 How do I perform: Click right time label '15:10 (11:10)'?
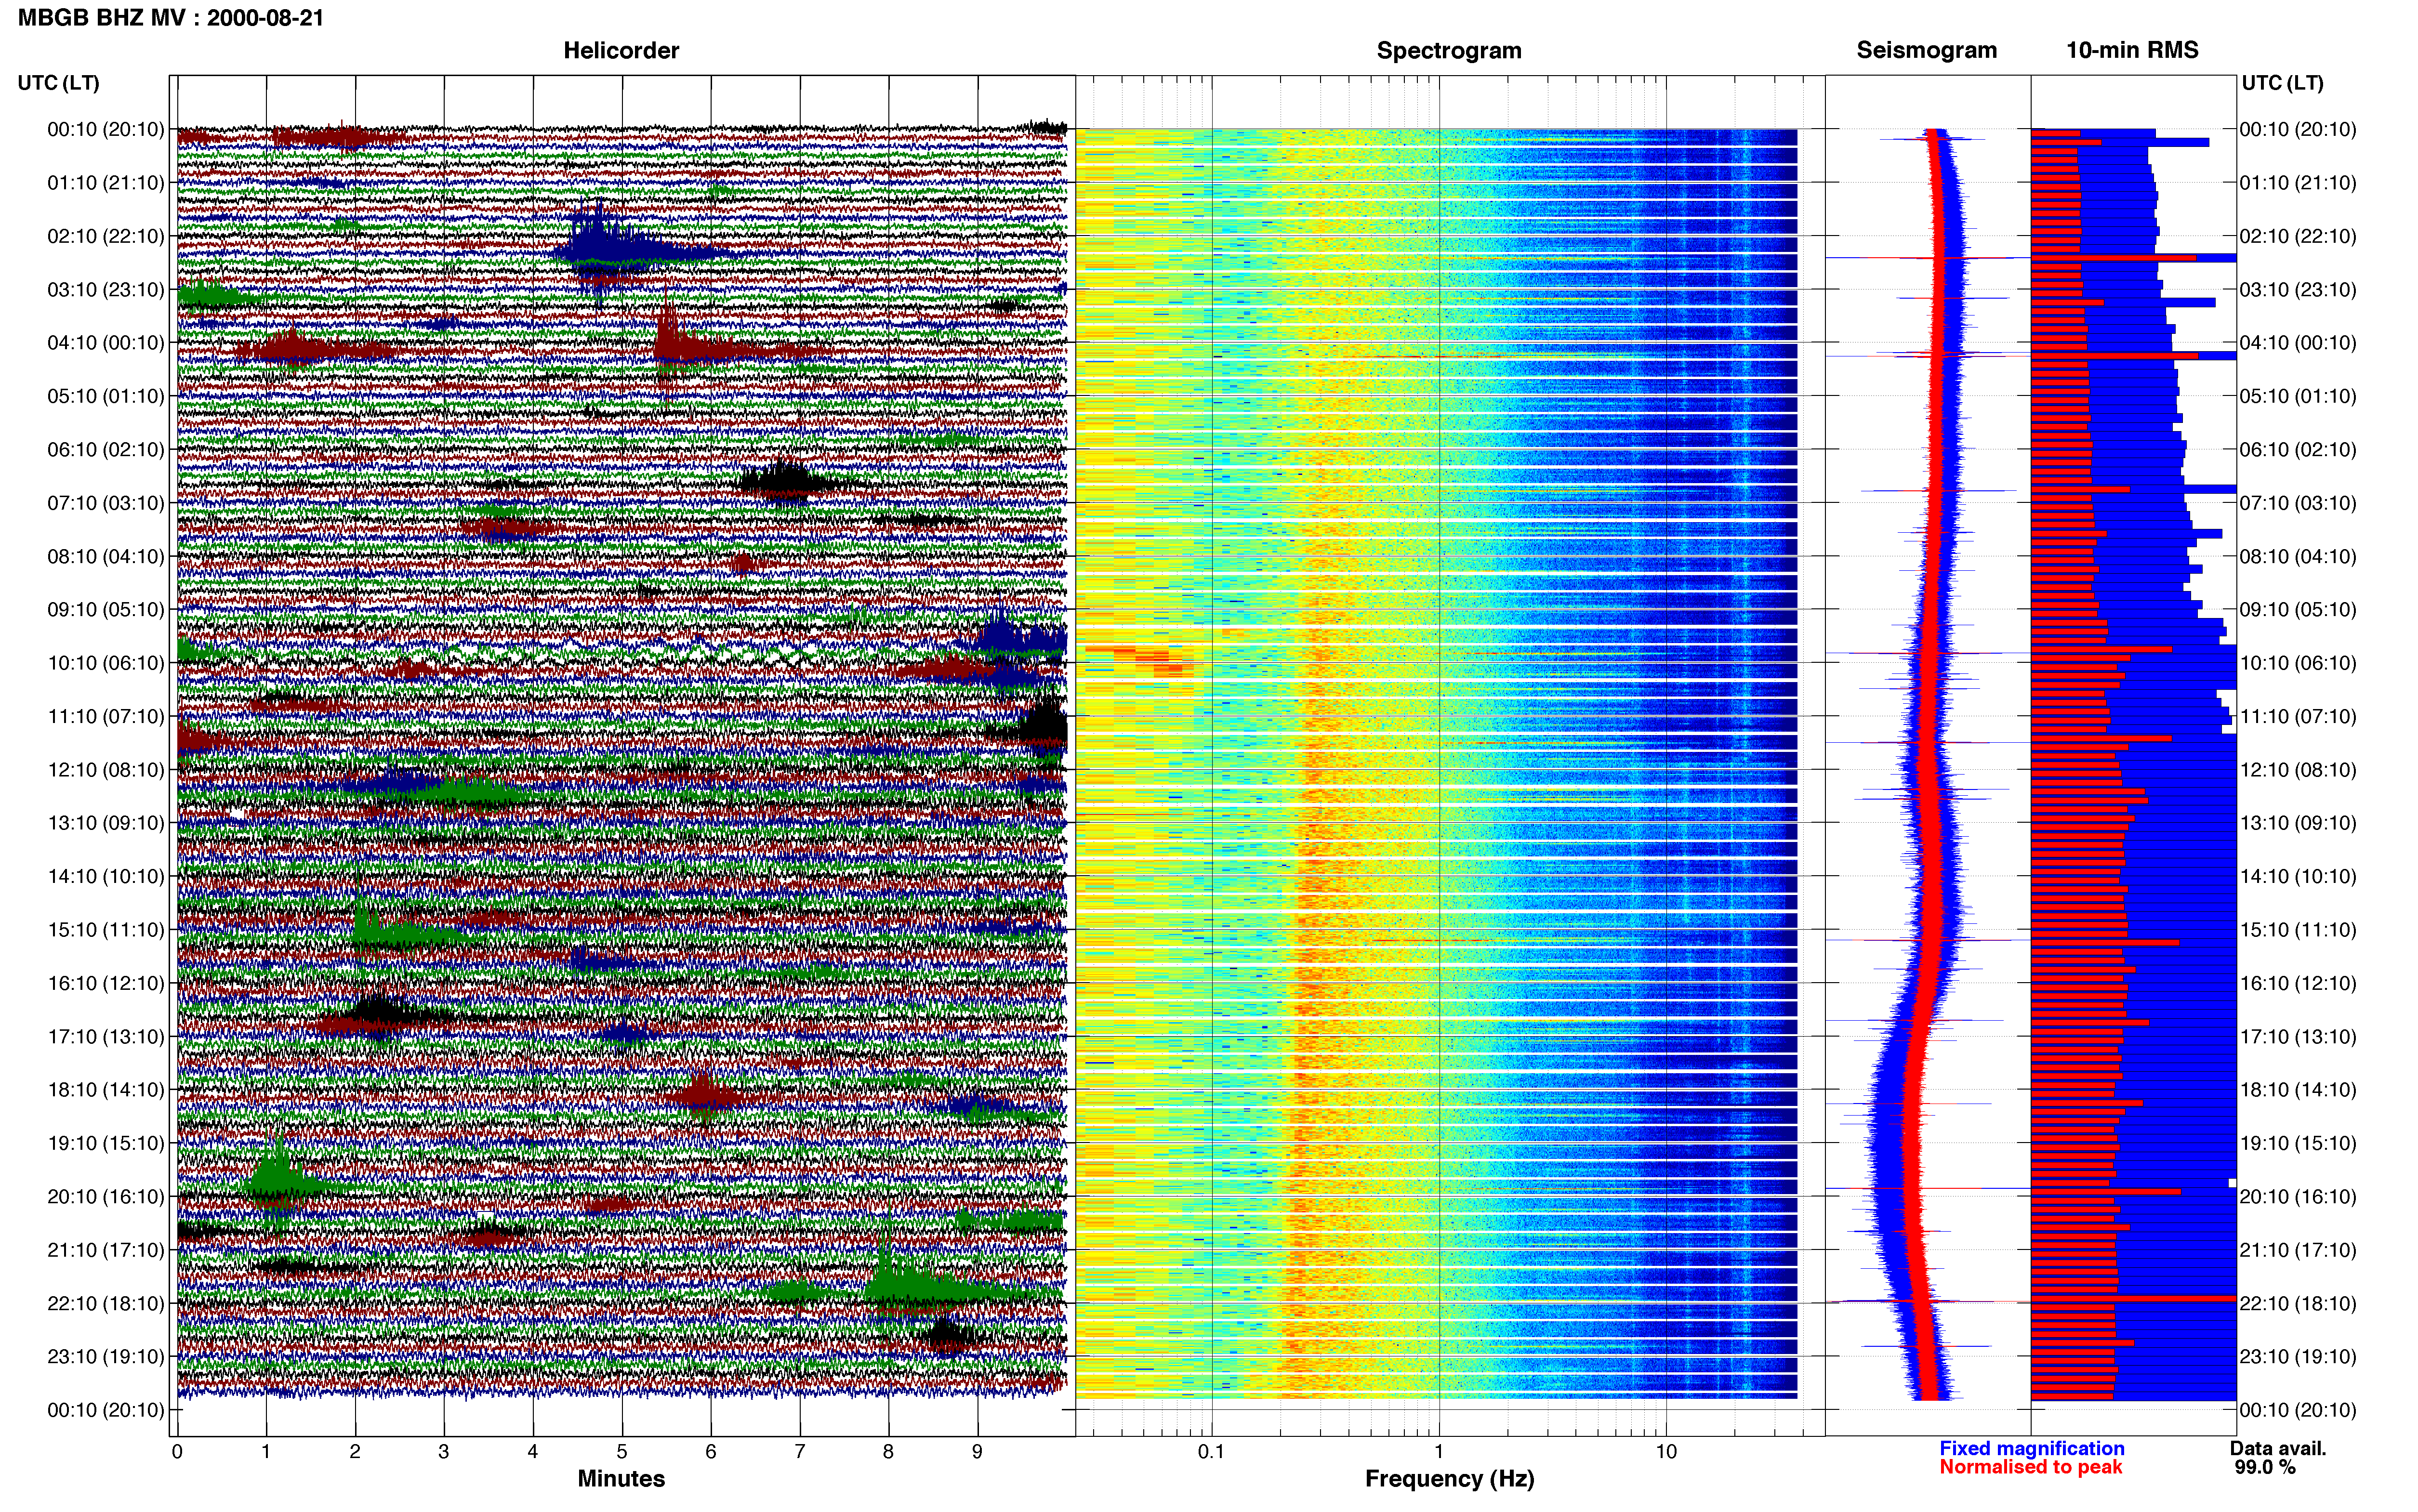2298,930
